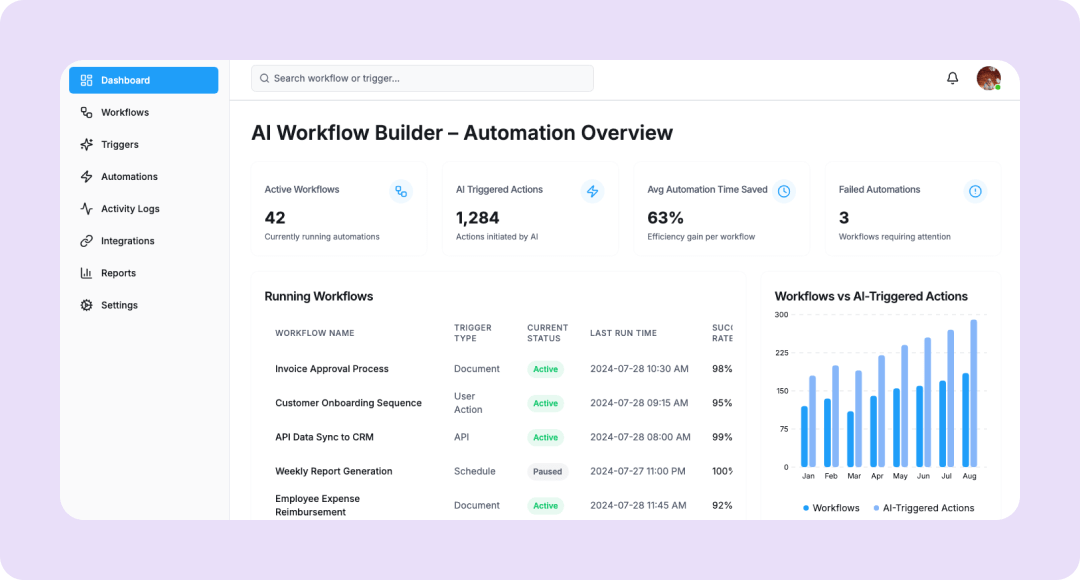Open the Dashboard menu item
This screenshot has height=580, width=1080.
pyautogui.click(x=143, y=80)
